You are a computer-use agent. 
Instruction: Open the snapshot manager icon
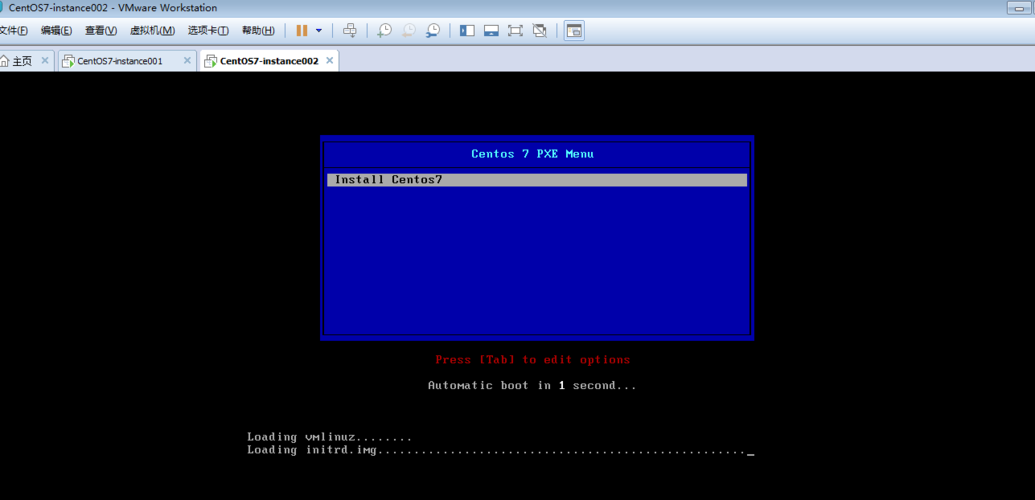432,31
